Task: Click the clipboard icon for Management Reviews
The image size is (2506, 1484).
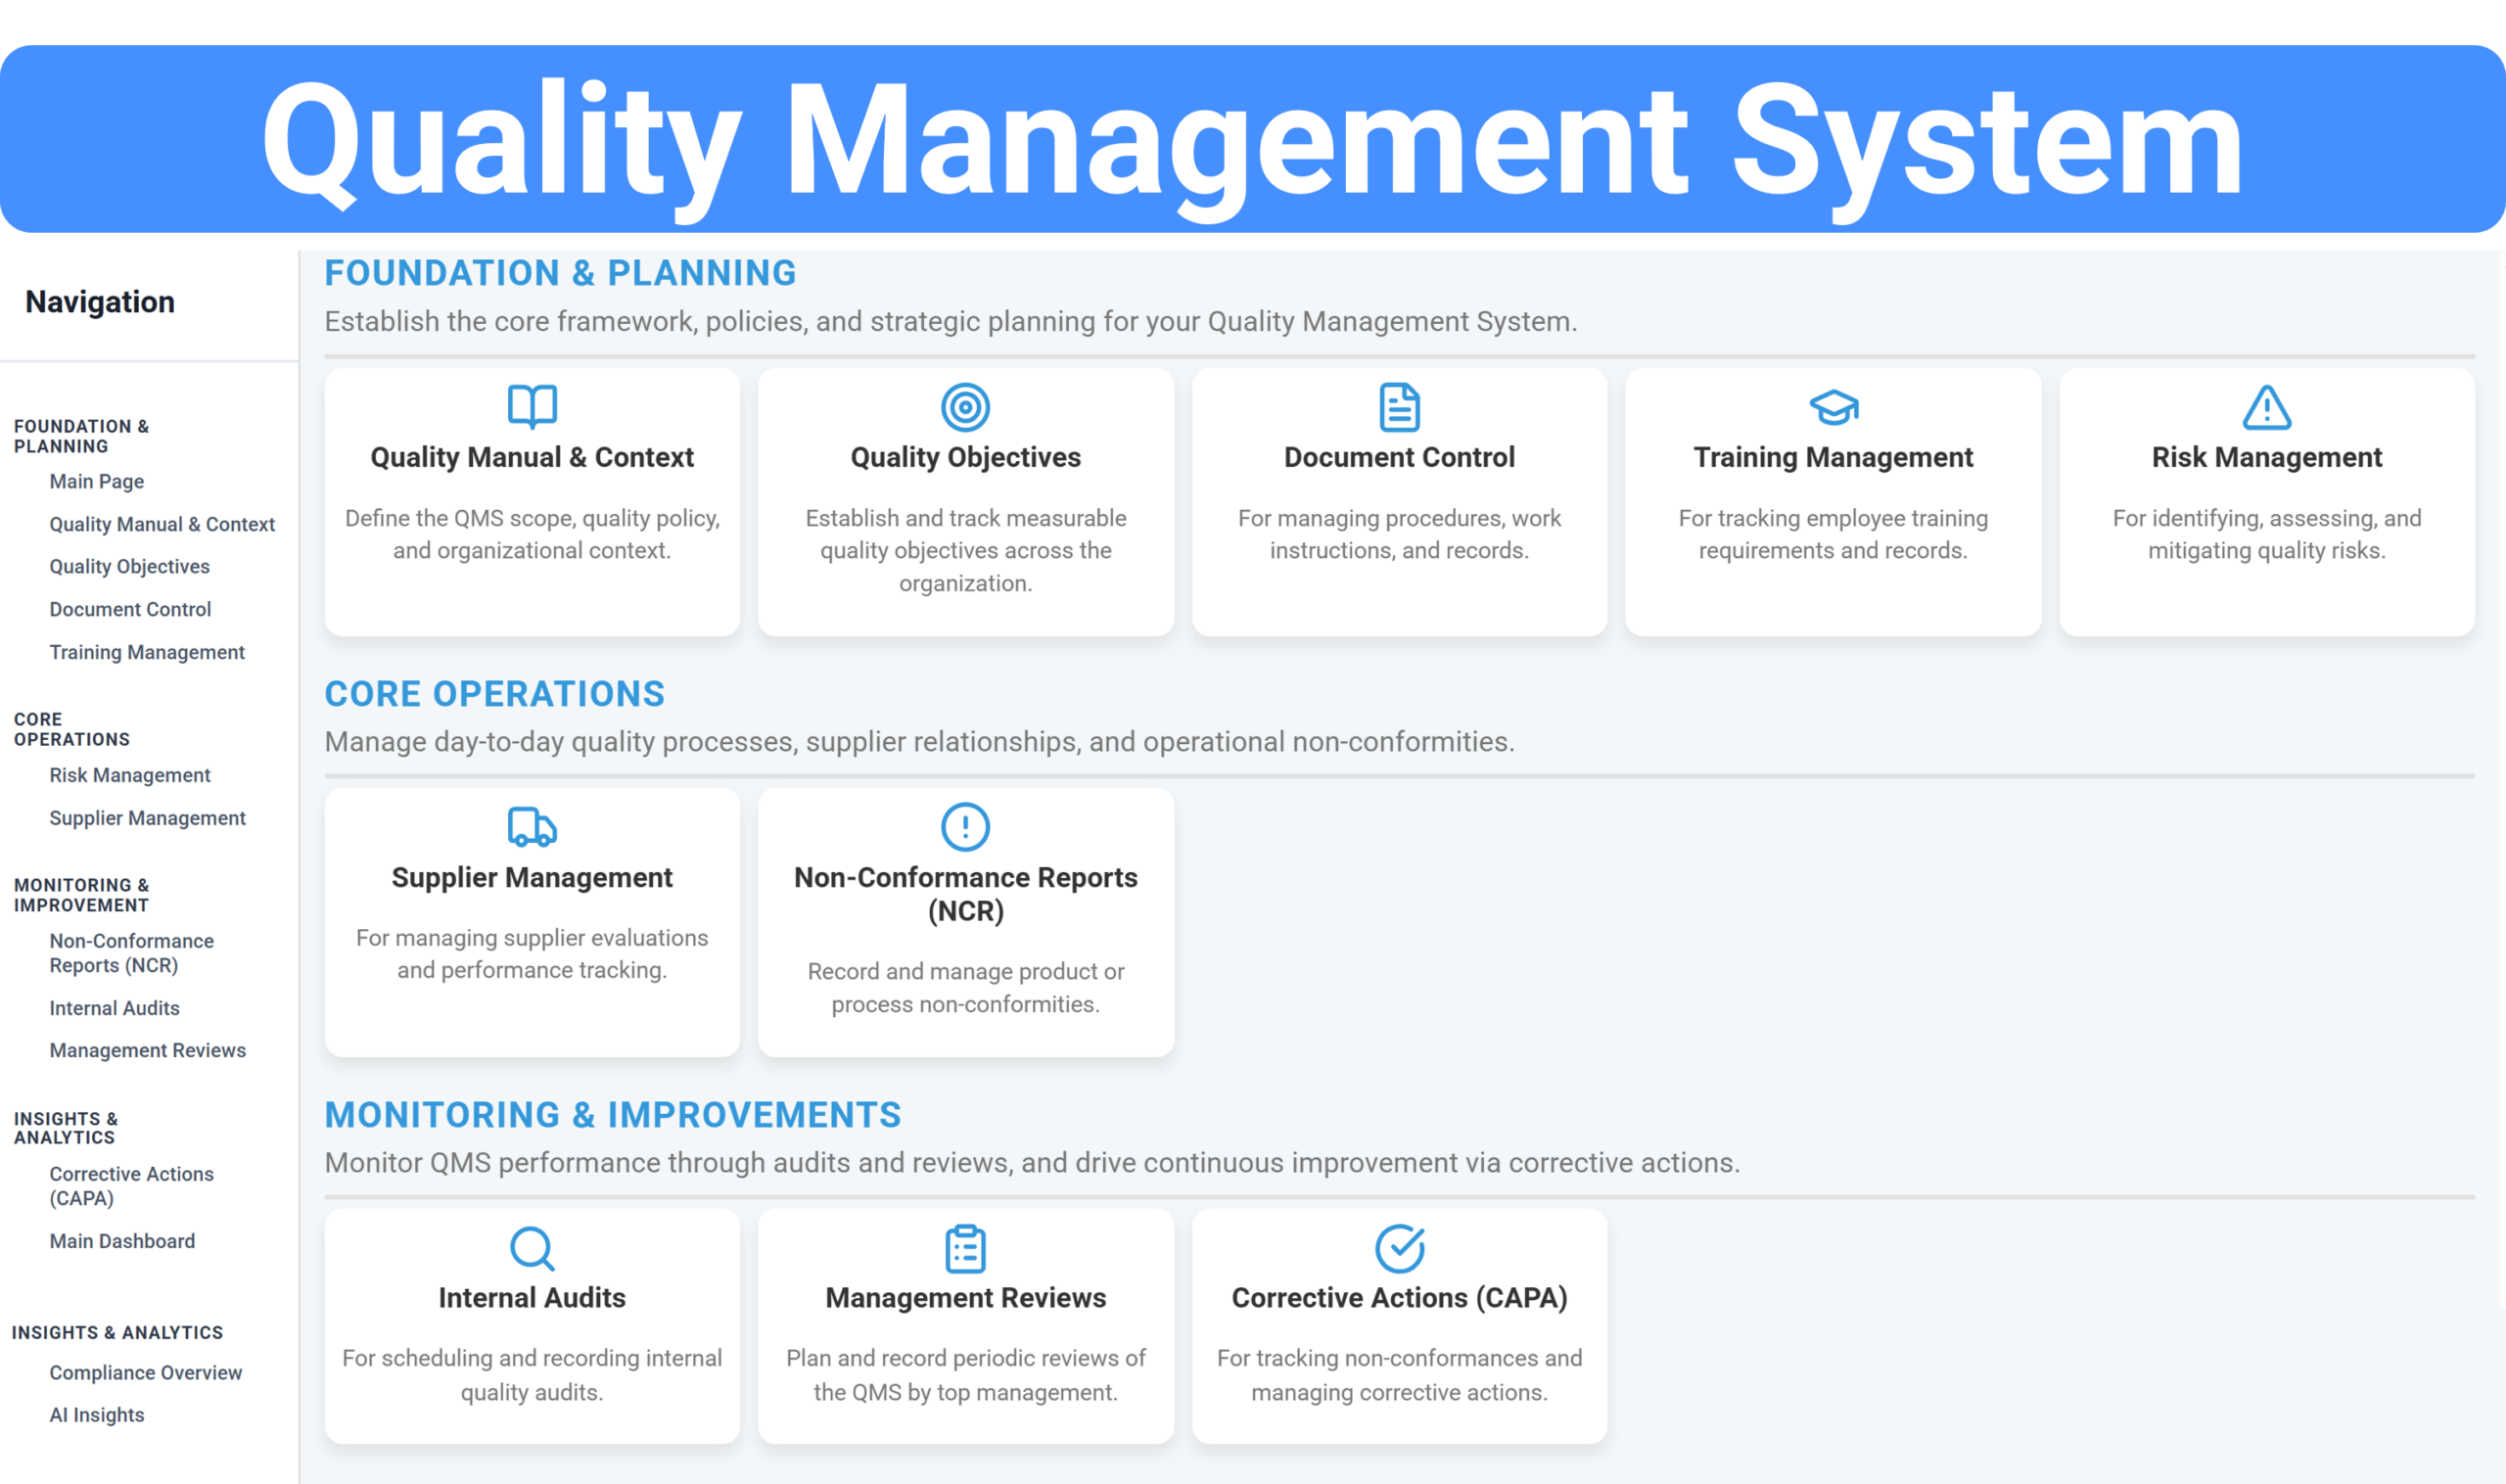Action: click(965, 1248)
